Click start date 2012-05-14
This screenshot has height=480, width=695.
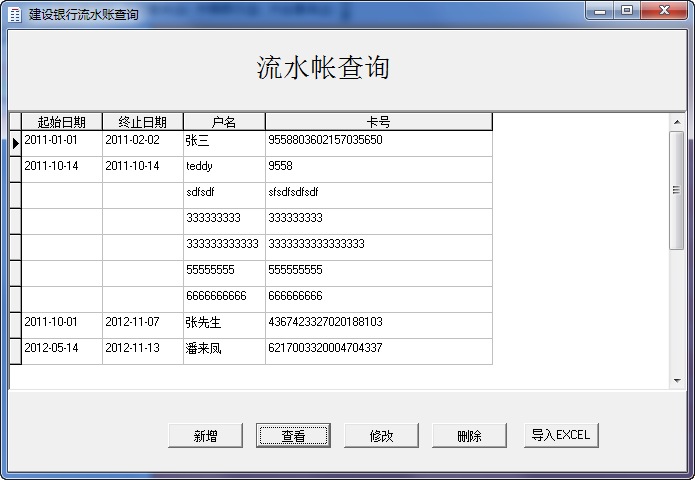click(62, 351)
